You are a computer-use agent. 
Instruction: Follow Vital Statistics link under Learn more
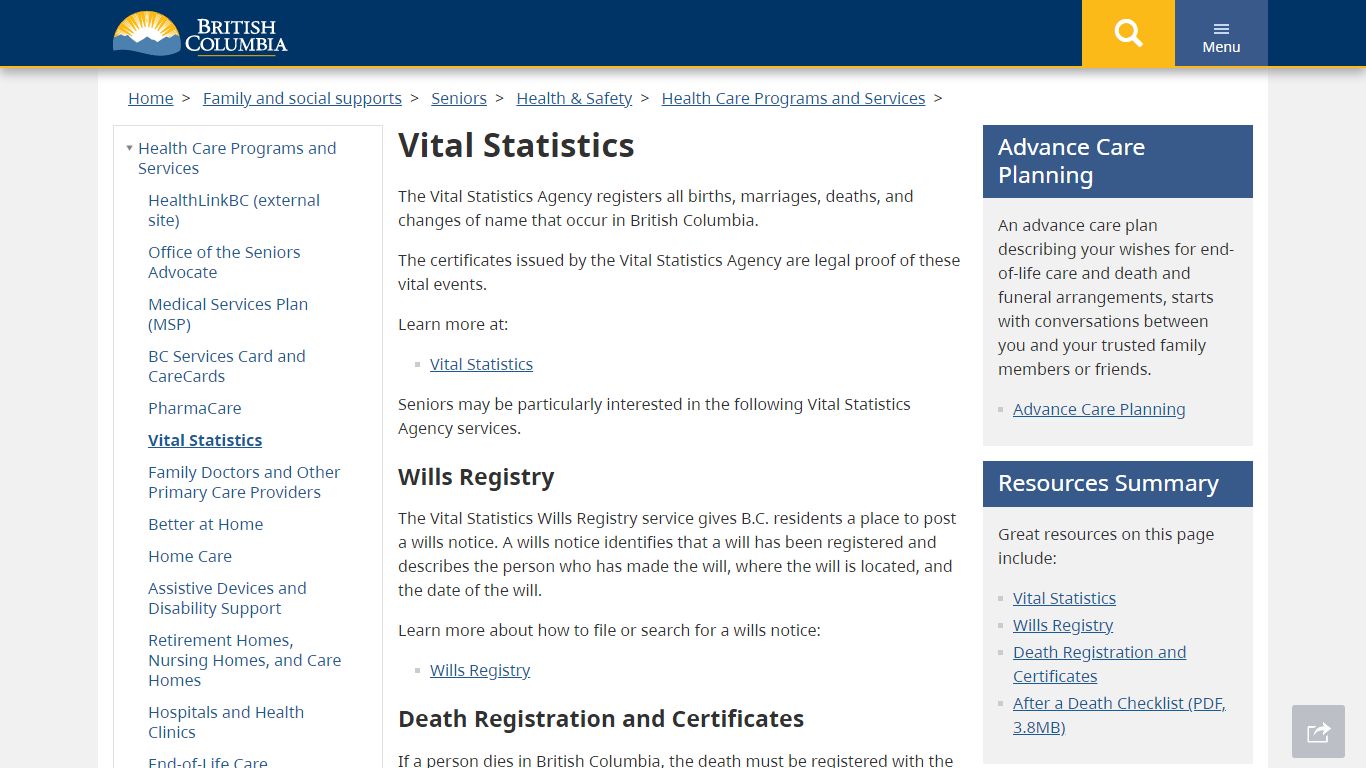[x=481, y=364]
